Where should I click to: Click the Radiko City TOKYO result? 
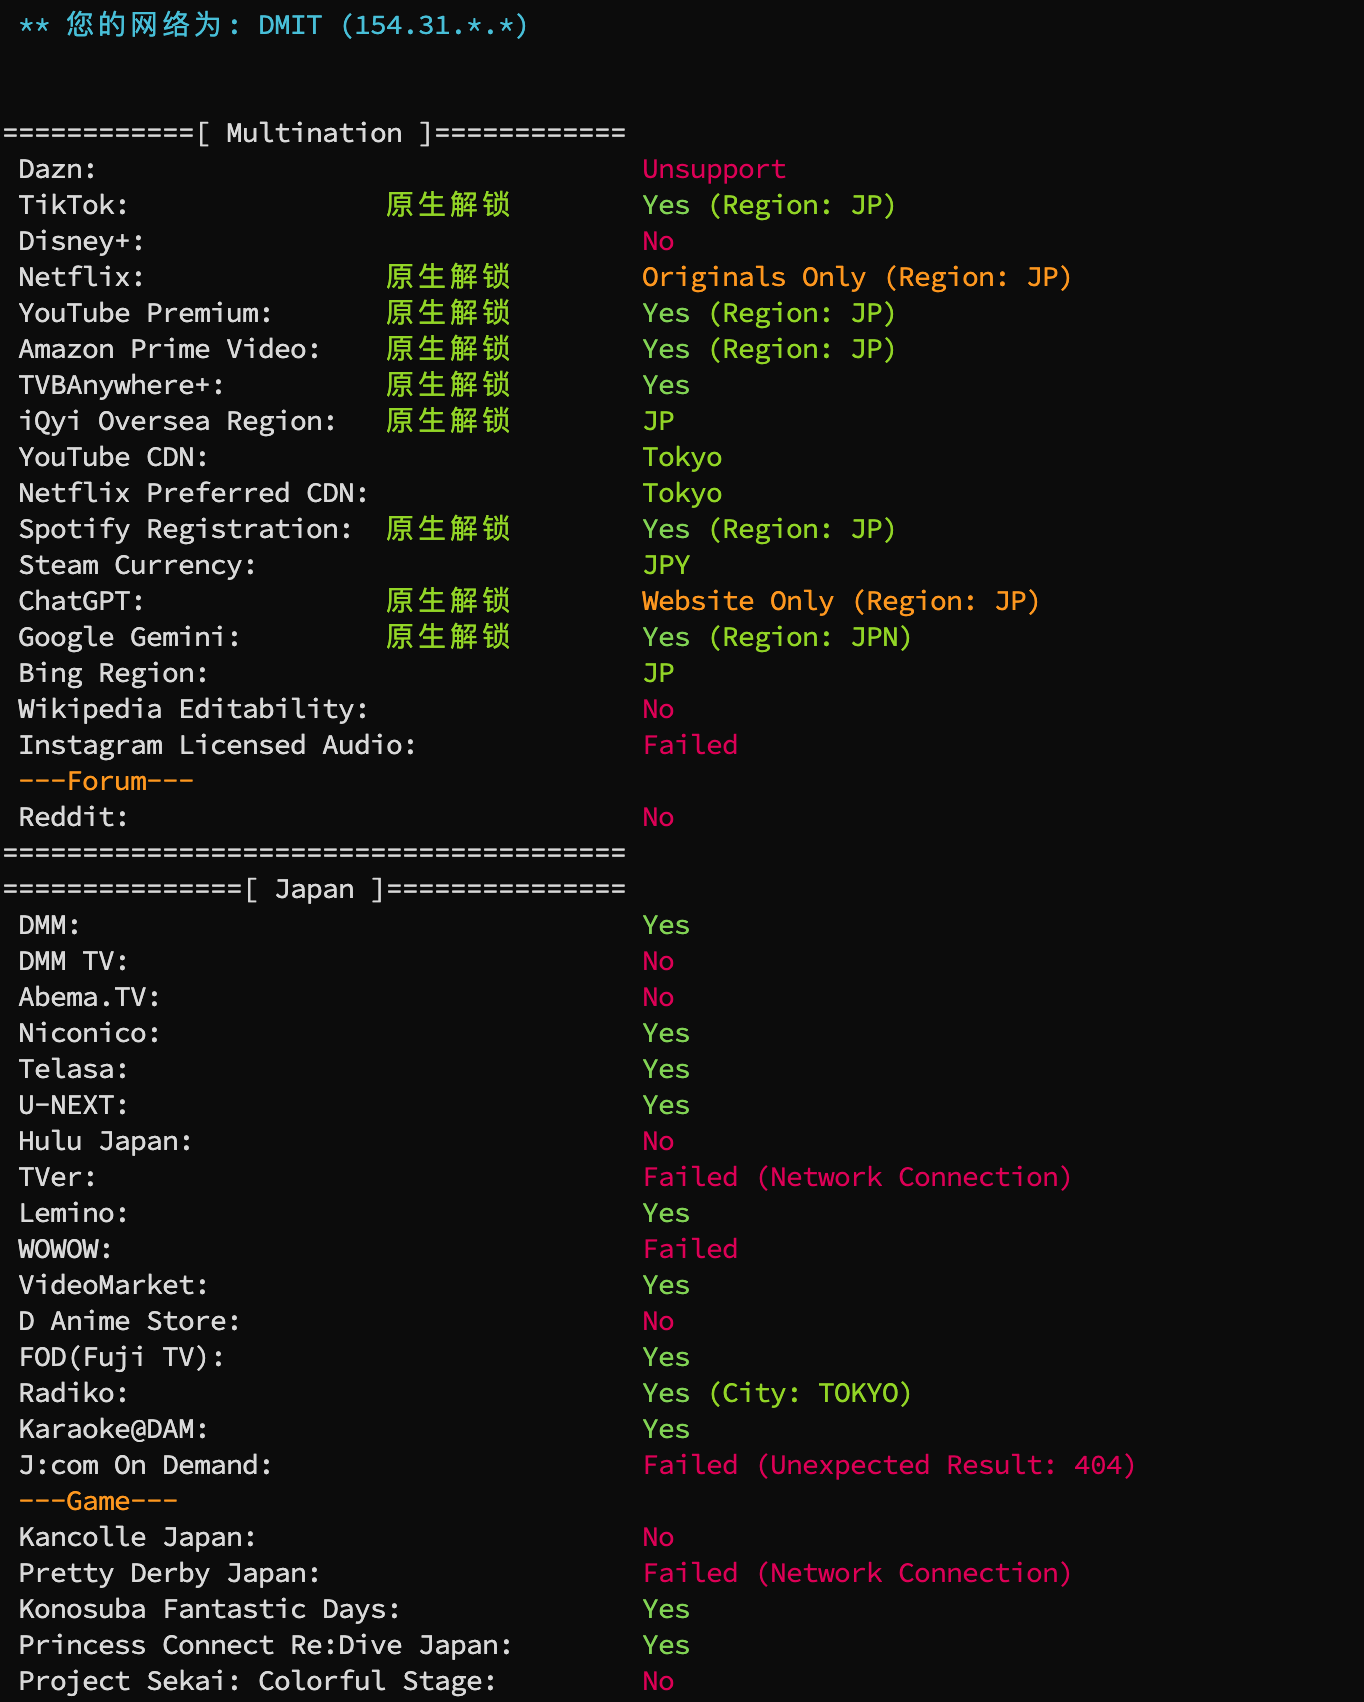pos(776,1393)
